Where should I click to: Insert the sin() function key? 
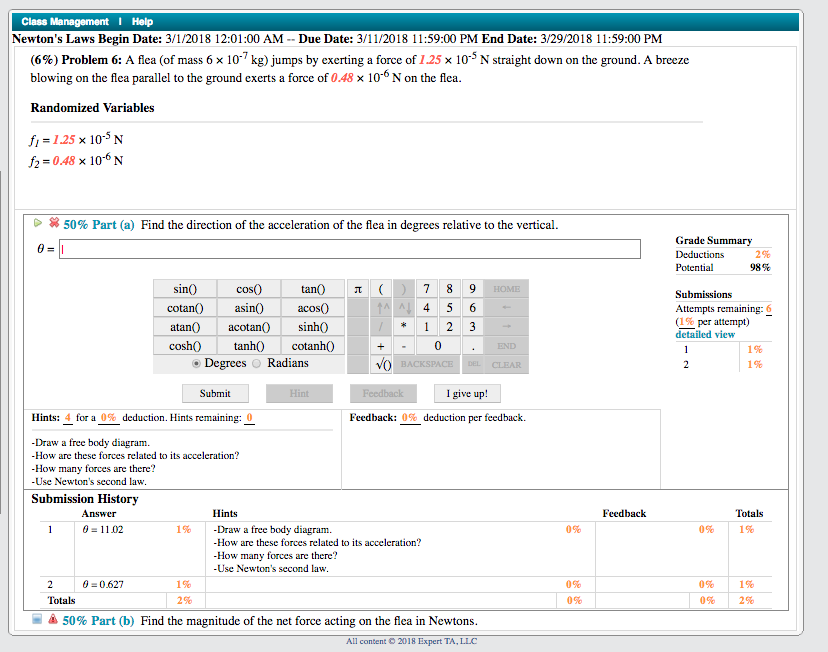point(185,289)
